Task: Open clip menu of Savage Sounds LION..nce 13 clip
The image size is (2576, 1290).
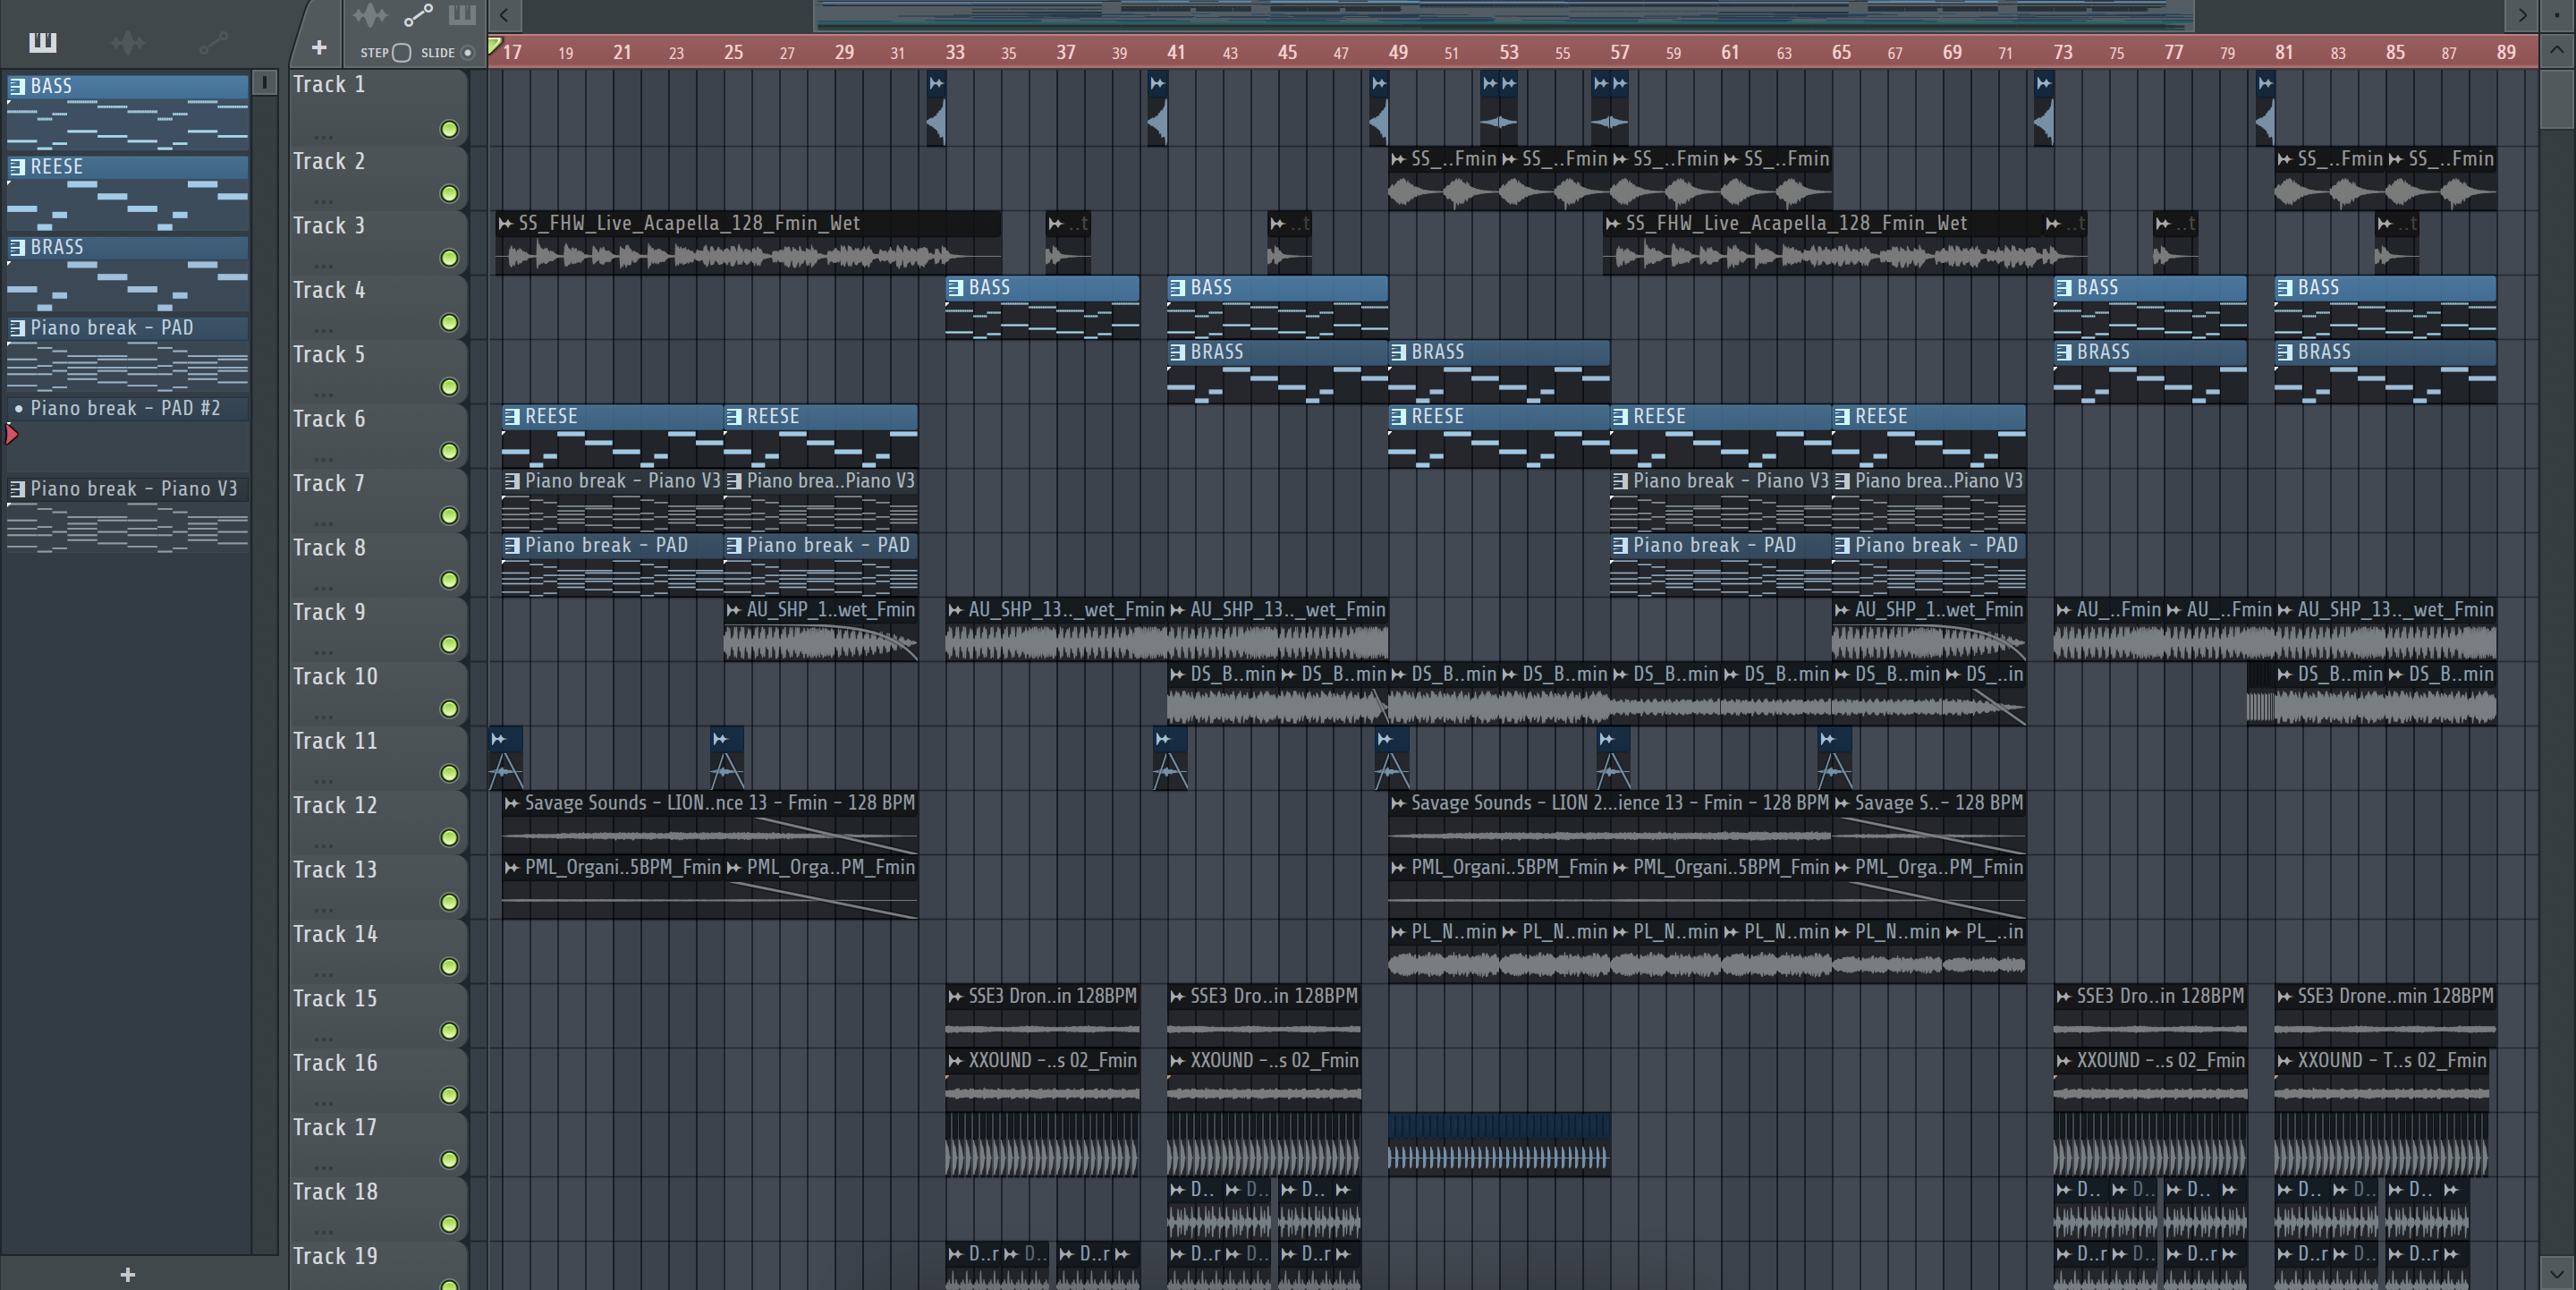Action: tap(512, 803)
